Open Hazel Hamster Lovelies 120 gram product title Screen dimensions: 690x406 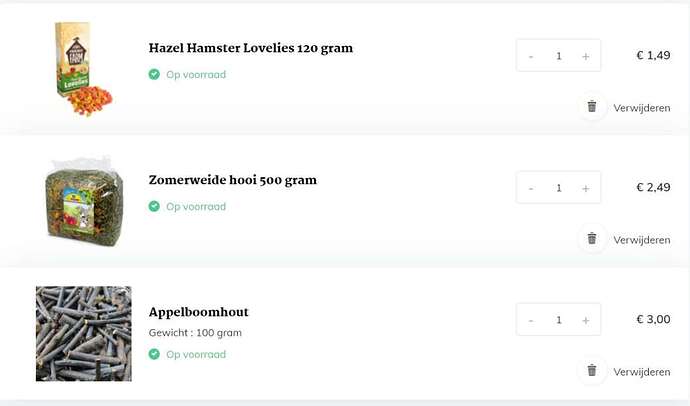click(251, 48)
